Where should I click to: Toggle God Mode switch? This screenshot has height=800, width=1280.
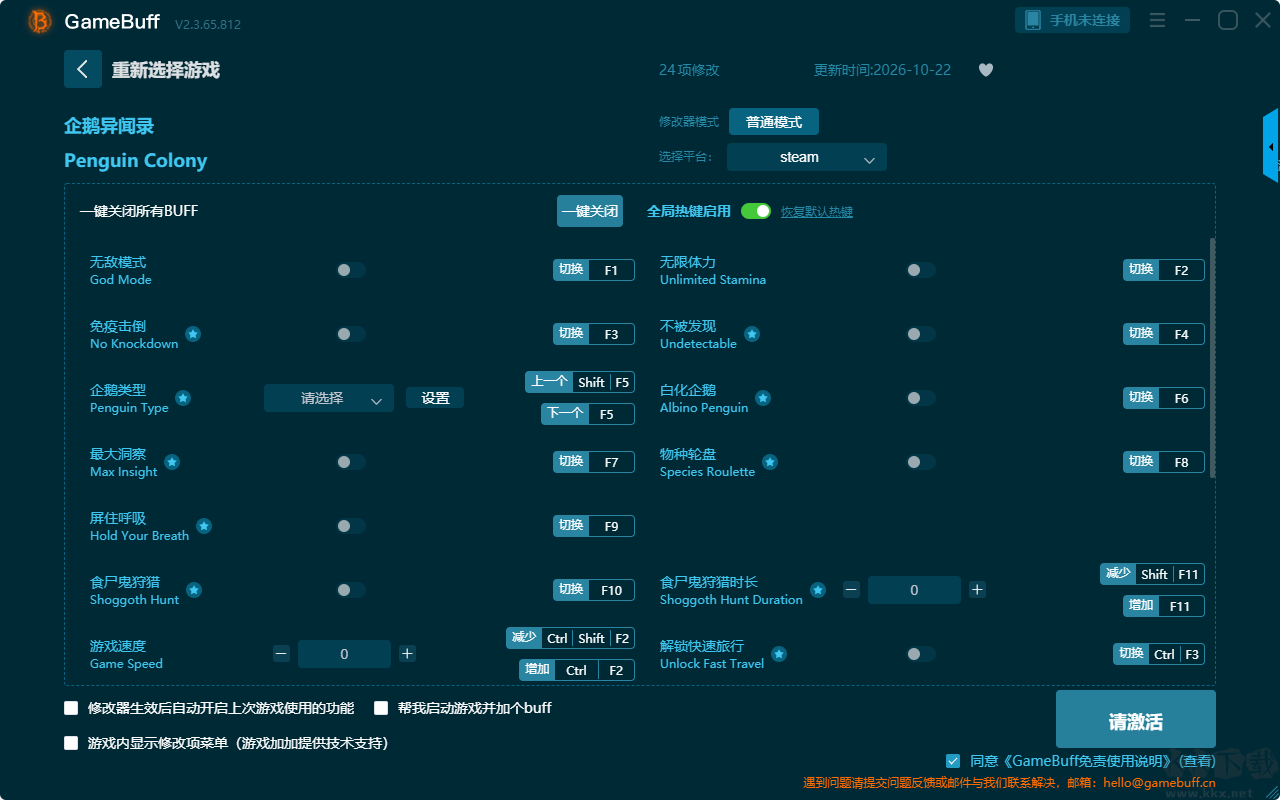click(351, 270)
